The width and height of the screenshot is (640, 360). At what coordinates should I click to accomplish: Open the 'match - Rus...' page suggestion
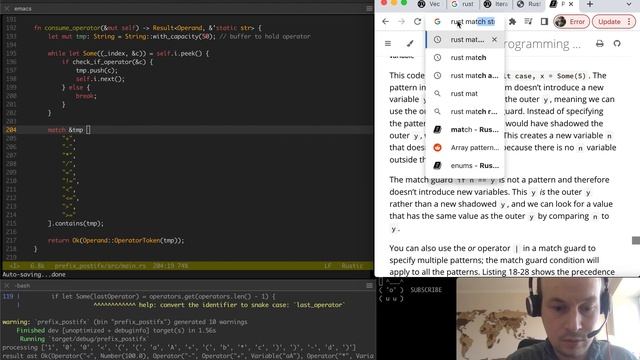464,129
